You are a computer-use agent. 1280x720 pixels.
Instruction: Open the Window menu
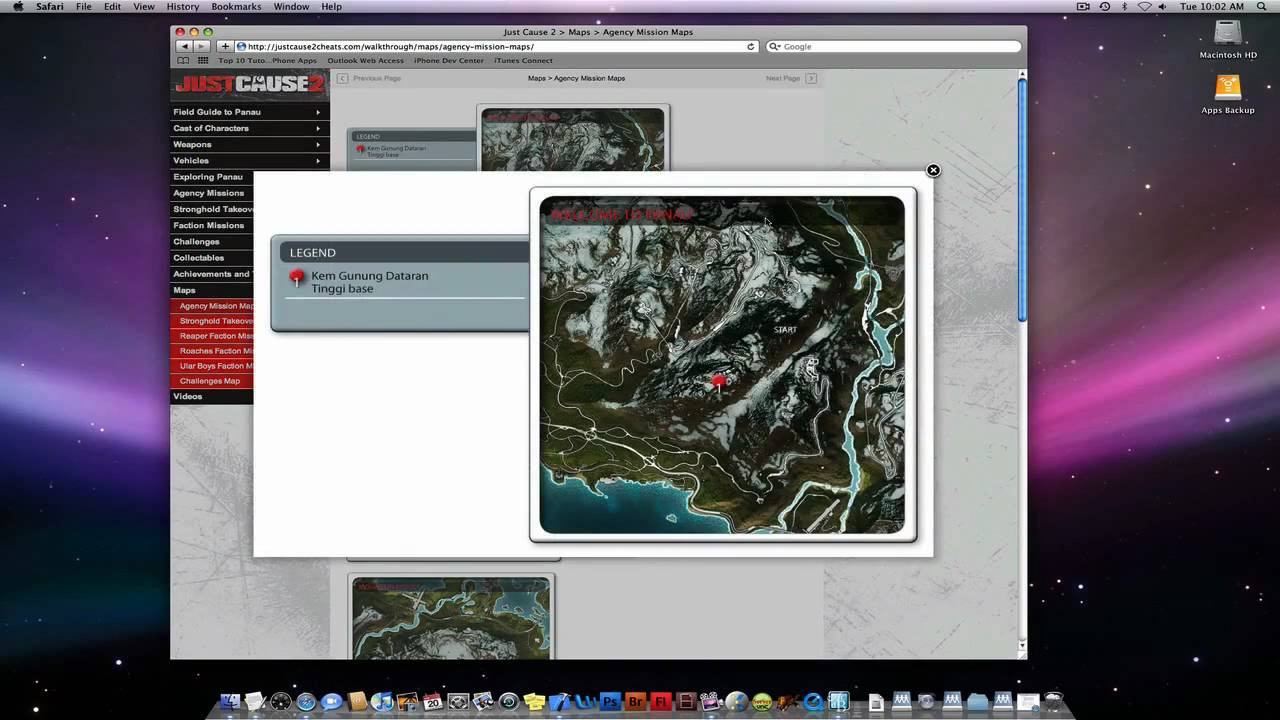291,7
